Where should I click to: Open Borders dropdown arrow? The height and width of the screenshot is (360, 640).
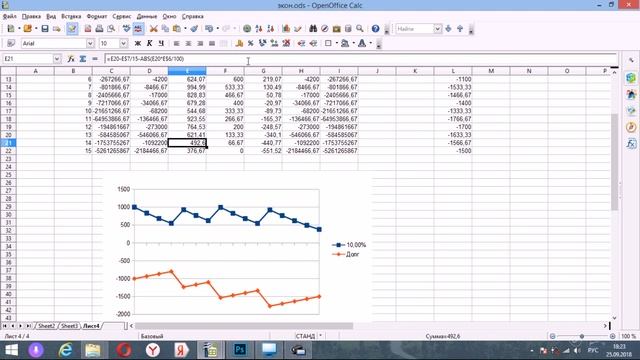click(336, 43)
